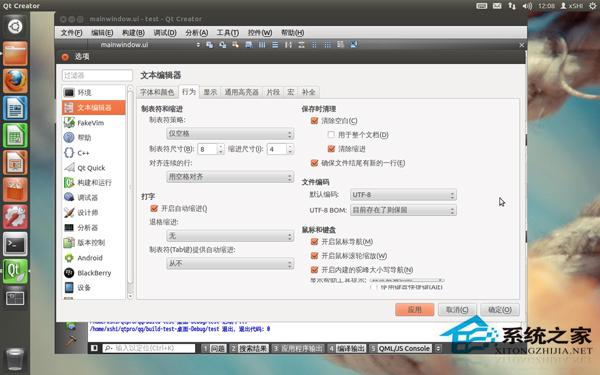Click the 应用 button
The image size is (600, 375).
[415, 310]
